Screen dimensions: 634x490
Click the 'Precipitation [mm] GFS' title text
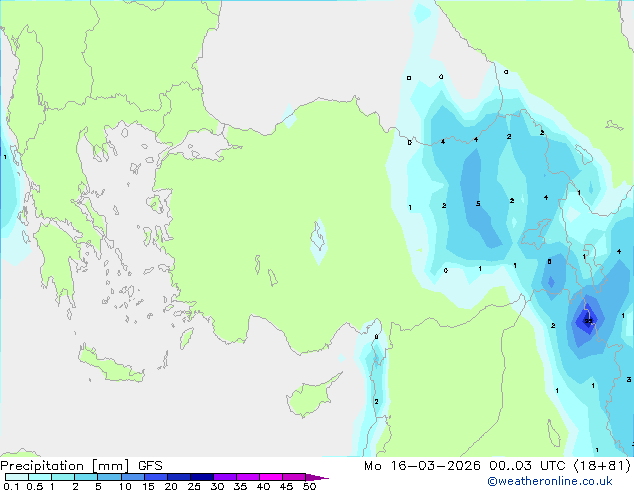click(x=81, y=466)
